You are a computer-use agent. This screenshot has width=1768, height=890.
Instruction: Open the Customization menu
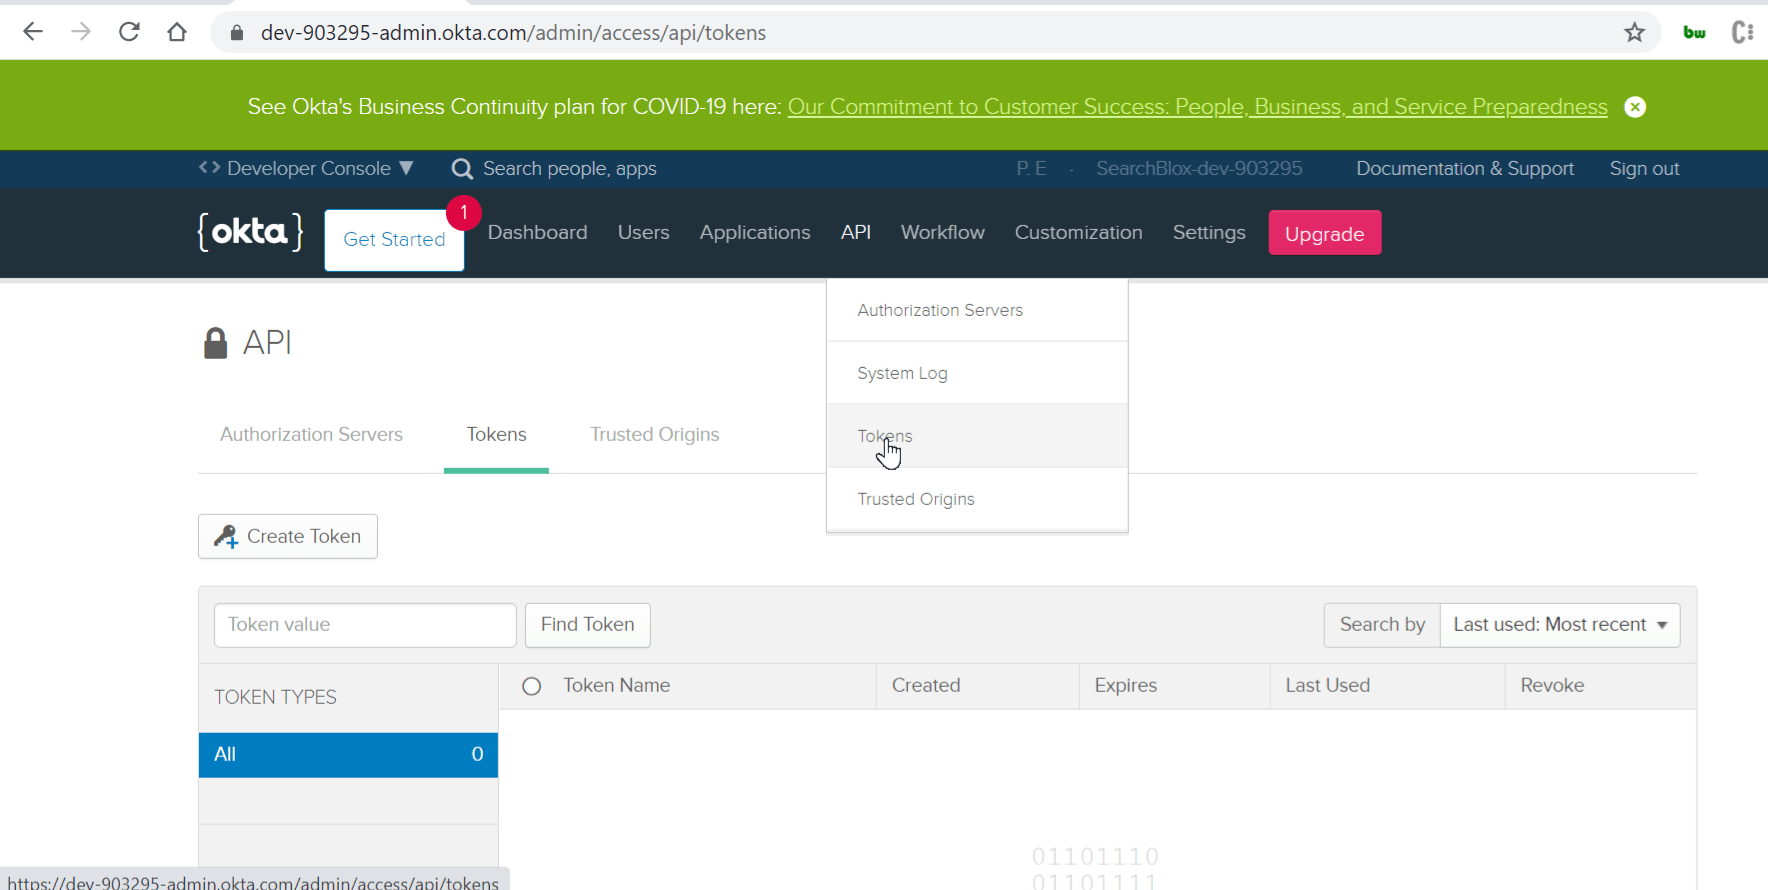coord(1079,232)
